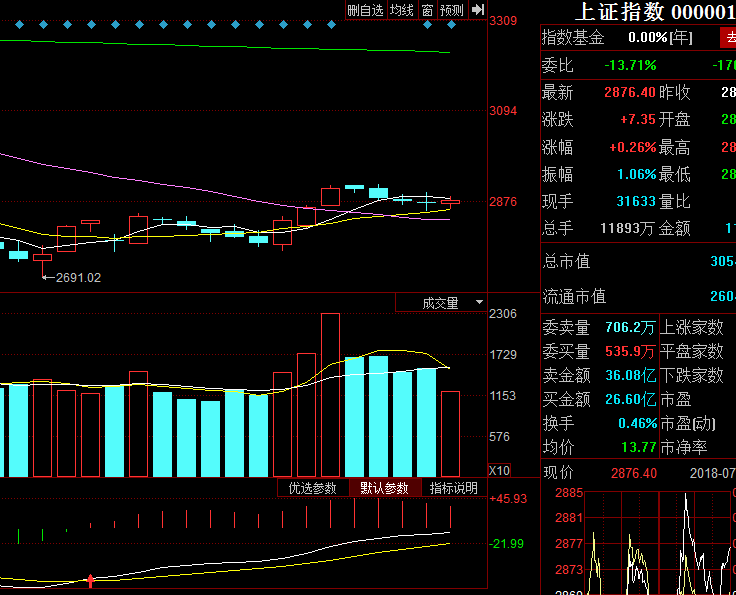Click the X10 volume scale label
Screen dimensions: 736x595
coord(499,470)
